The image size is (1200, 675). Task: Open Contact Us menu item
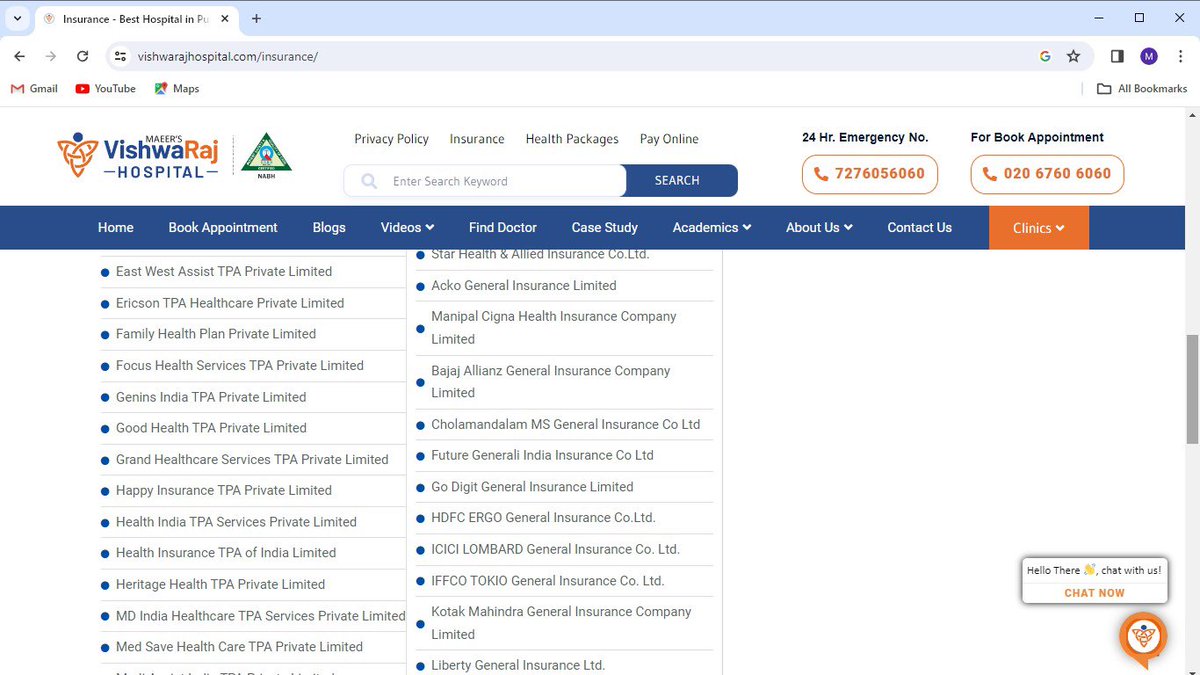click(x=919, y=227)
